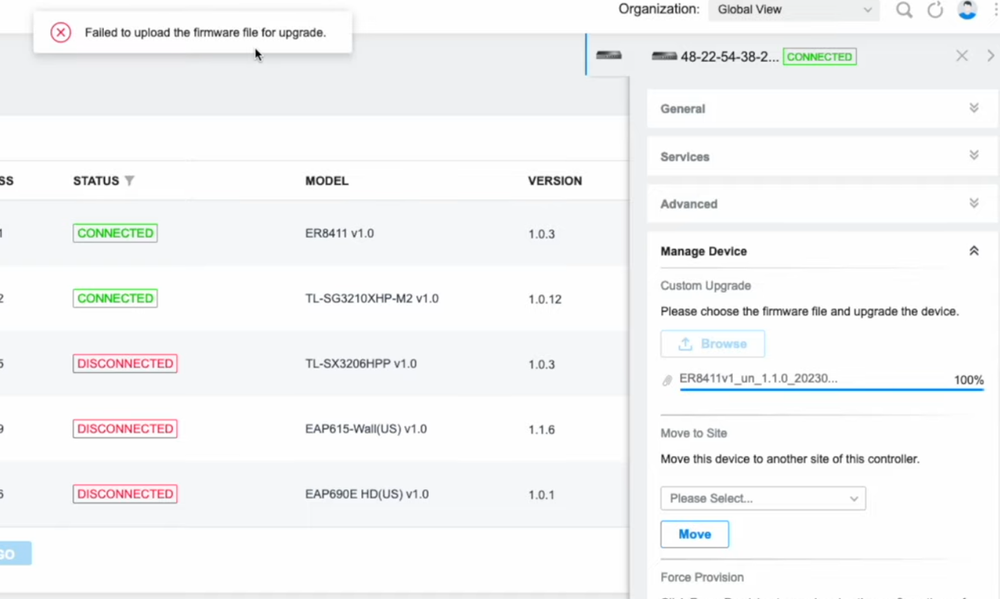Click the Move to Site label
The image size is (1000, 599).
click(x=693, y=433)
